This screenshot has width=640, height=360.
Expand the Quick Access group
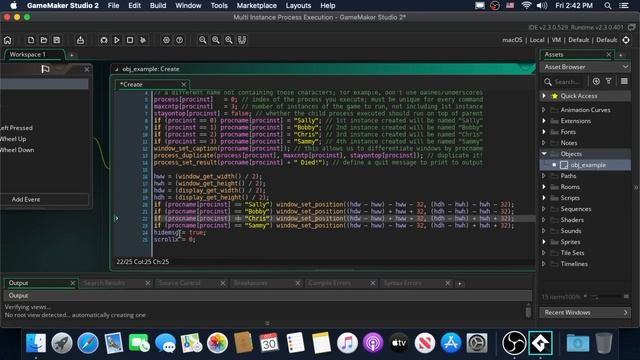(x=544, y=96)
